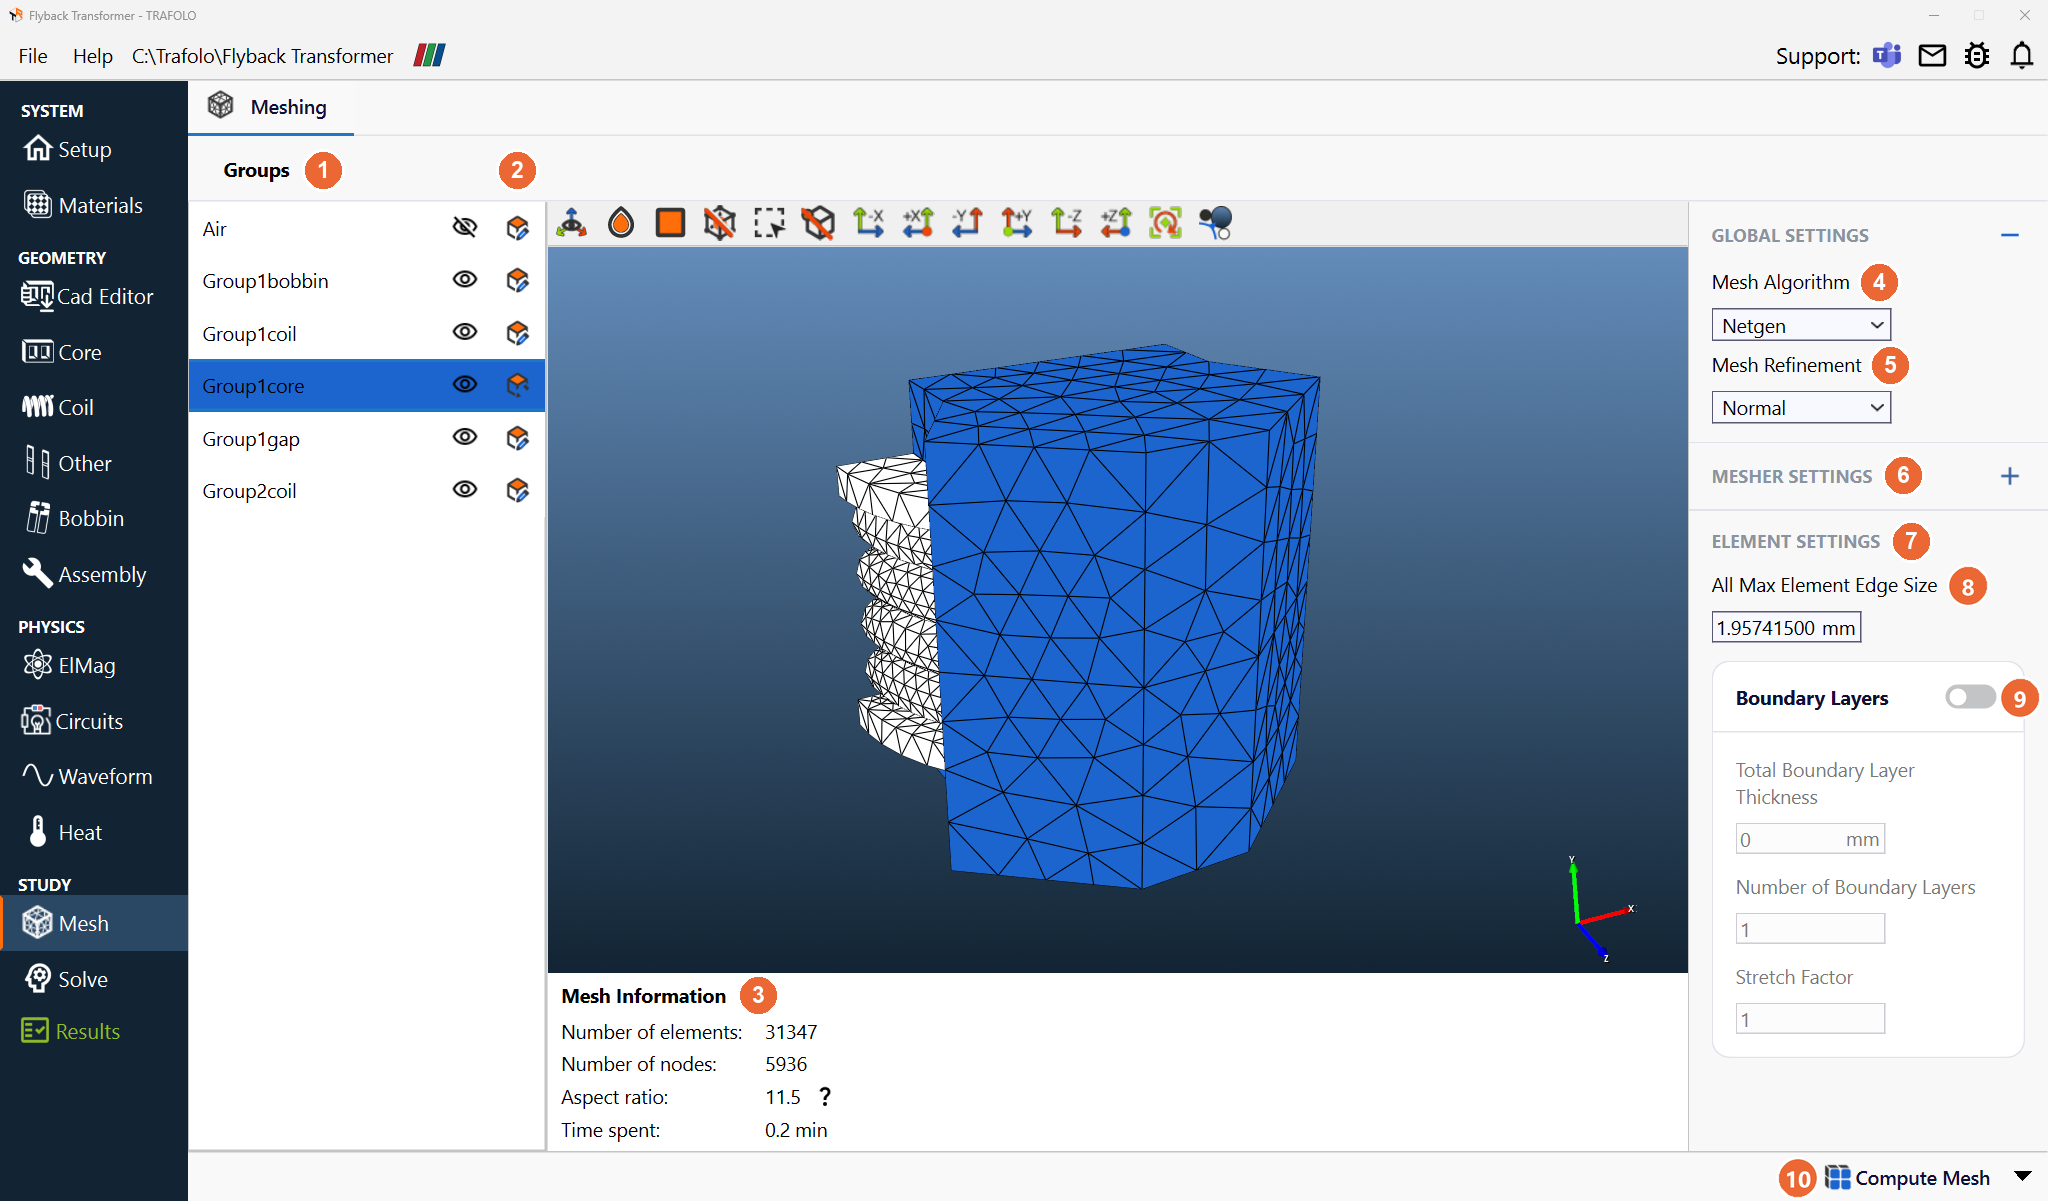Select the Meshing tab
Screen dimensions: 2048x1201
click(x=271, y=107)
